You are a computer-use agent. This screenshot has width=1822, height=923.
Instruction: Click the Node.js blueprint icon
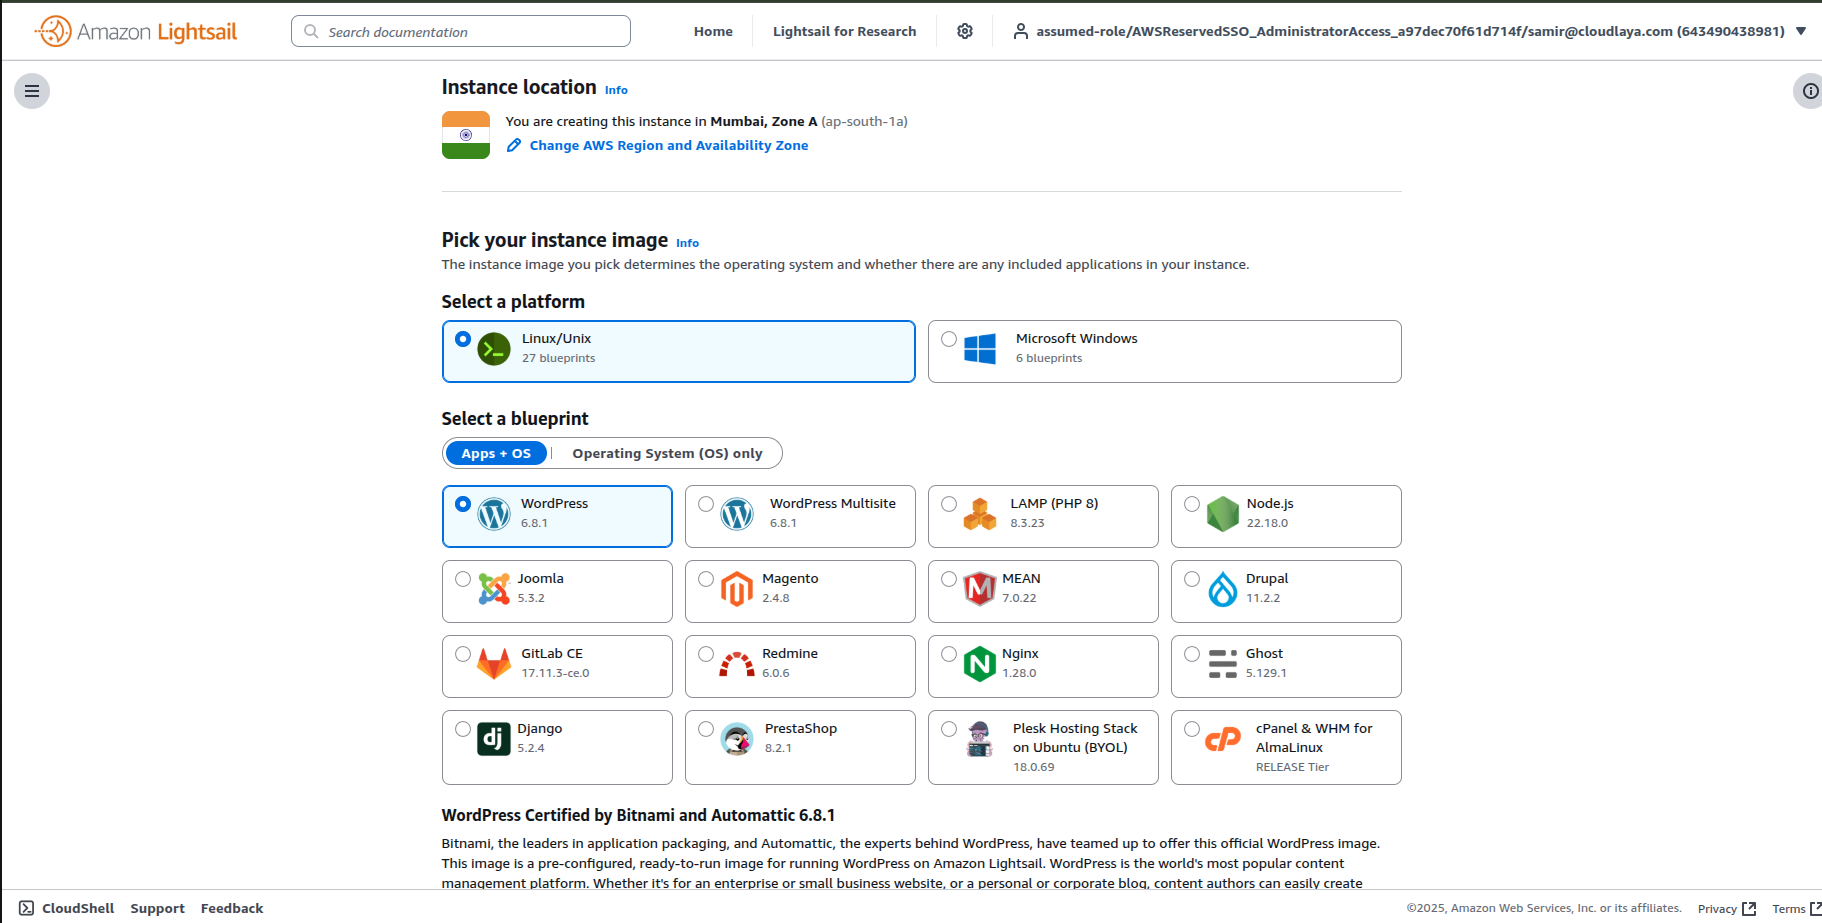pyautogui.click(x=1223, y=513)
